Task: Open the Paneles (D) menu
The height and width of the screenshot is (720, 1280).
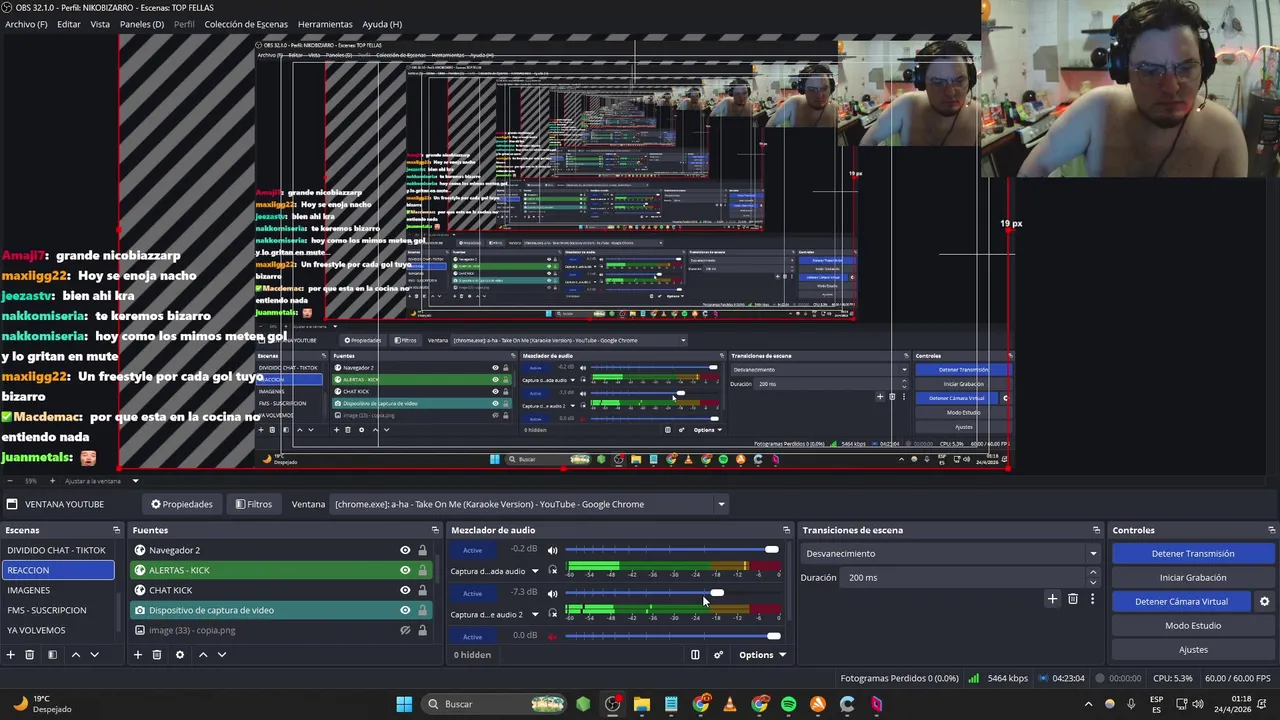Action: point(142,24)
